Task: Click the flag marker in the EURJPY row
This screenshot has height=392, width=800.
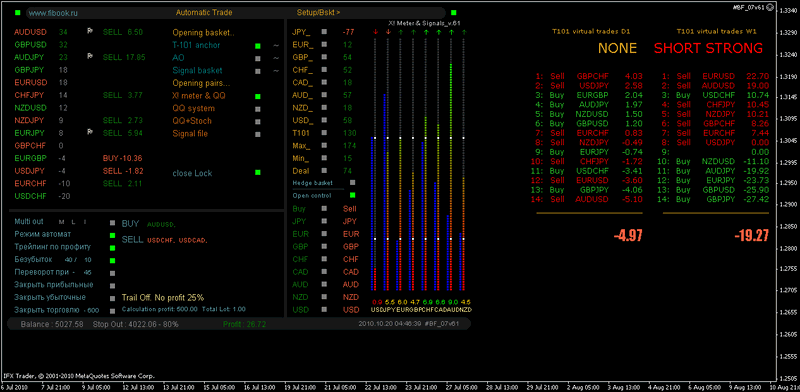Action: click(90, 133)
